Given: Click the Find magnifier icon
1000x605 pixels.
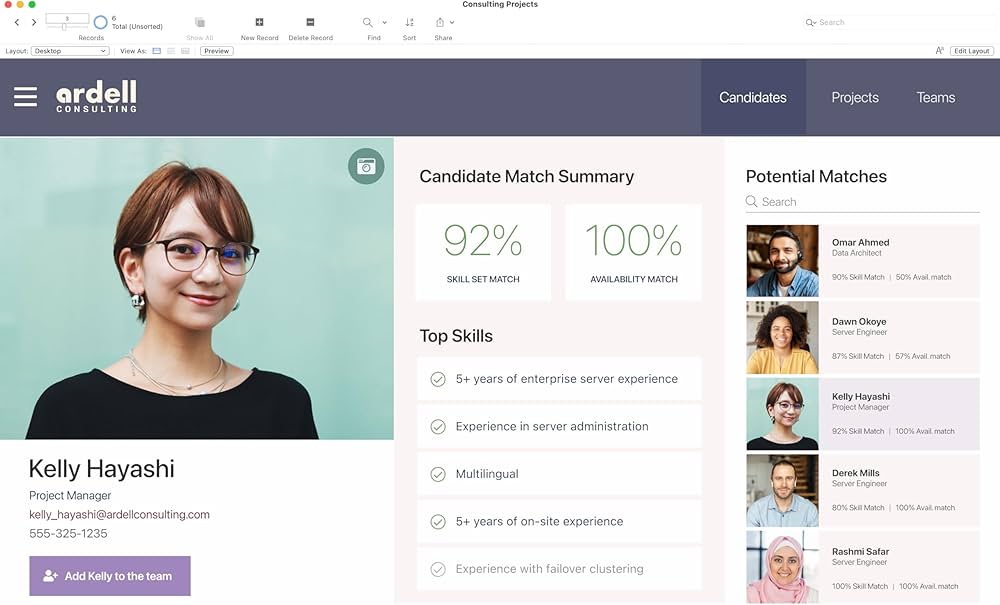Looking at the screenshot, I should pyautogui.click(x=368, y=22).
